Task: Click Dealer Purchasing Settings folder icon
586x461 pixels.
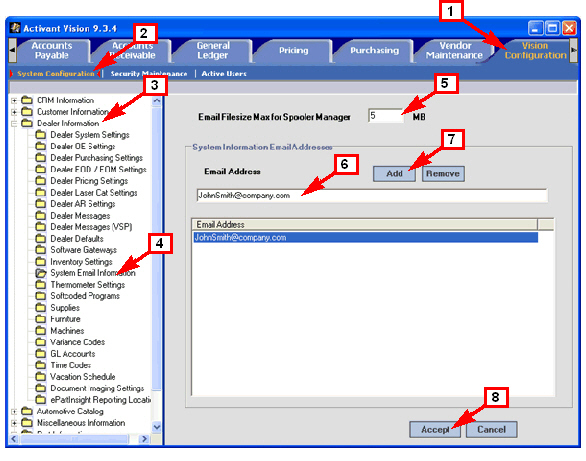Action: tap(41, 158)
